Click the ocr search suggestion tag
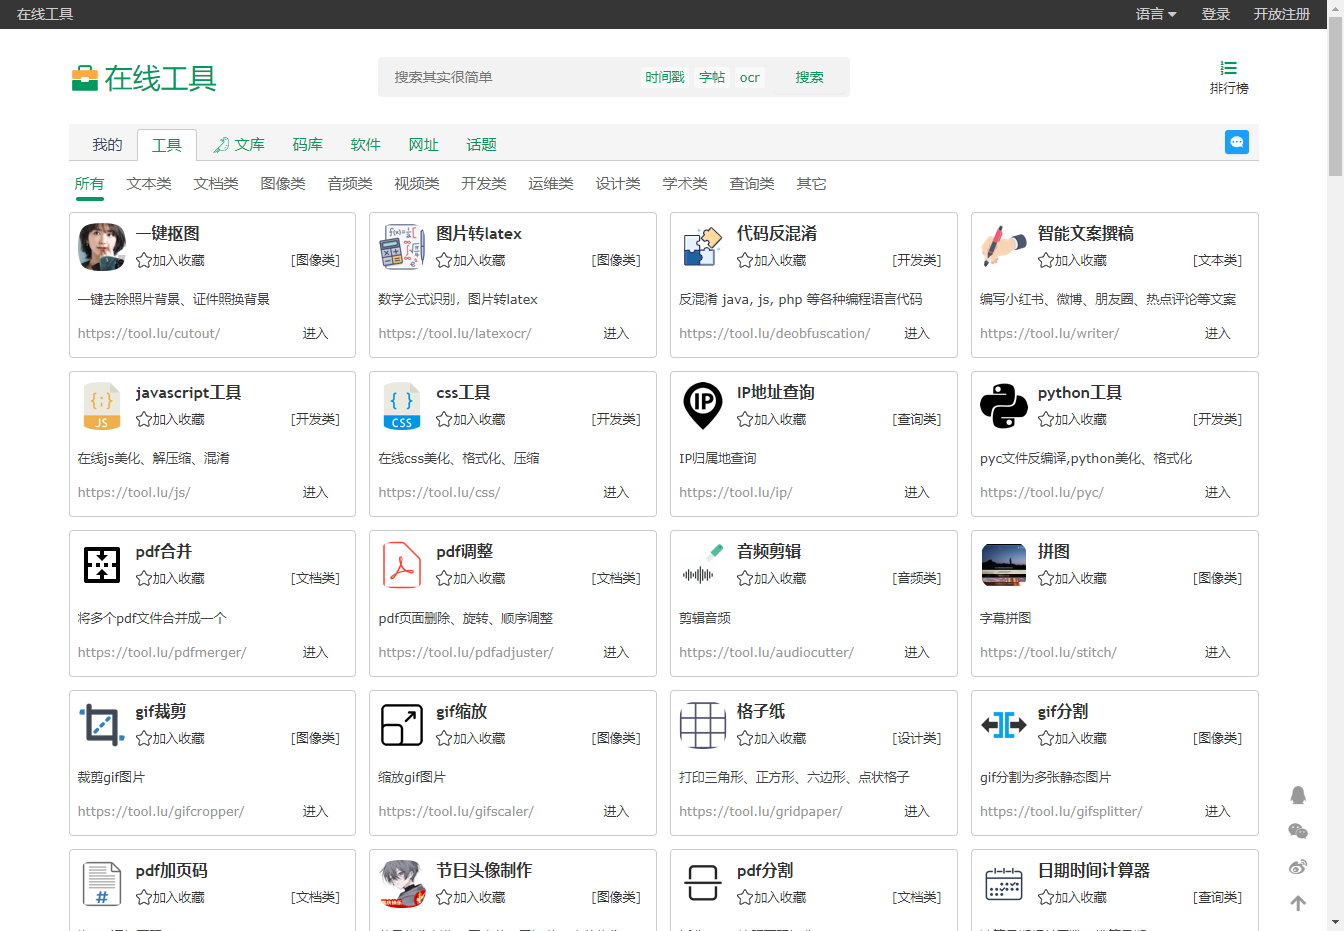The height and width of the screenshot is (931, 1344). tap(750, 77)
